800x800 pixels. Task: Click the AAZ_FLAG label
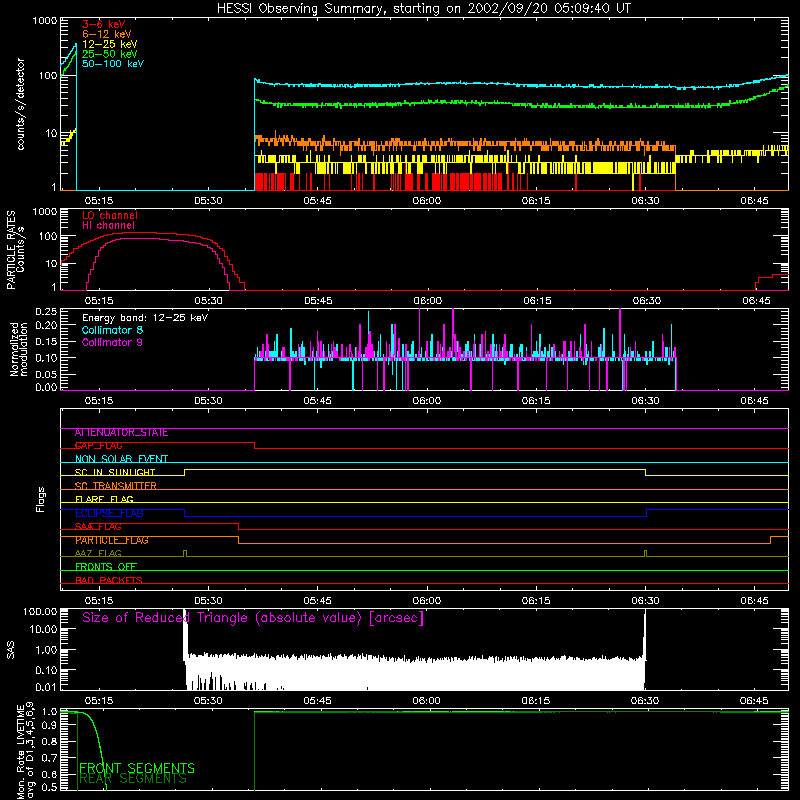[x=98, y=553]
